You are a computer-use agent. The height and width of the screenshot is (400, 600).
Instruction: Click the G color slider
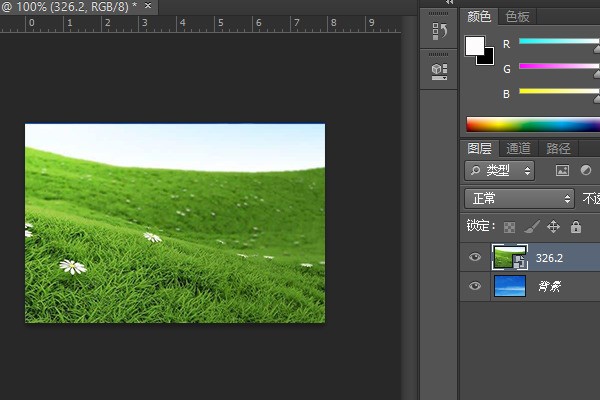coord(559,66)
